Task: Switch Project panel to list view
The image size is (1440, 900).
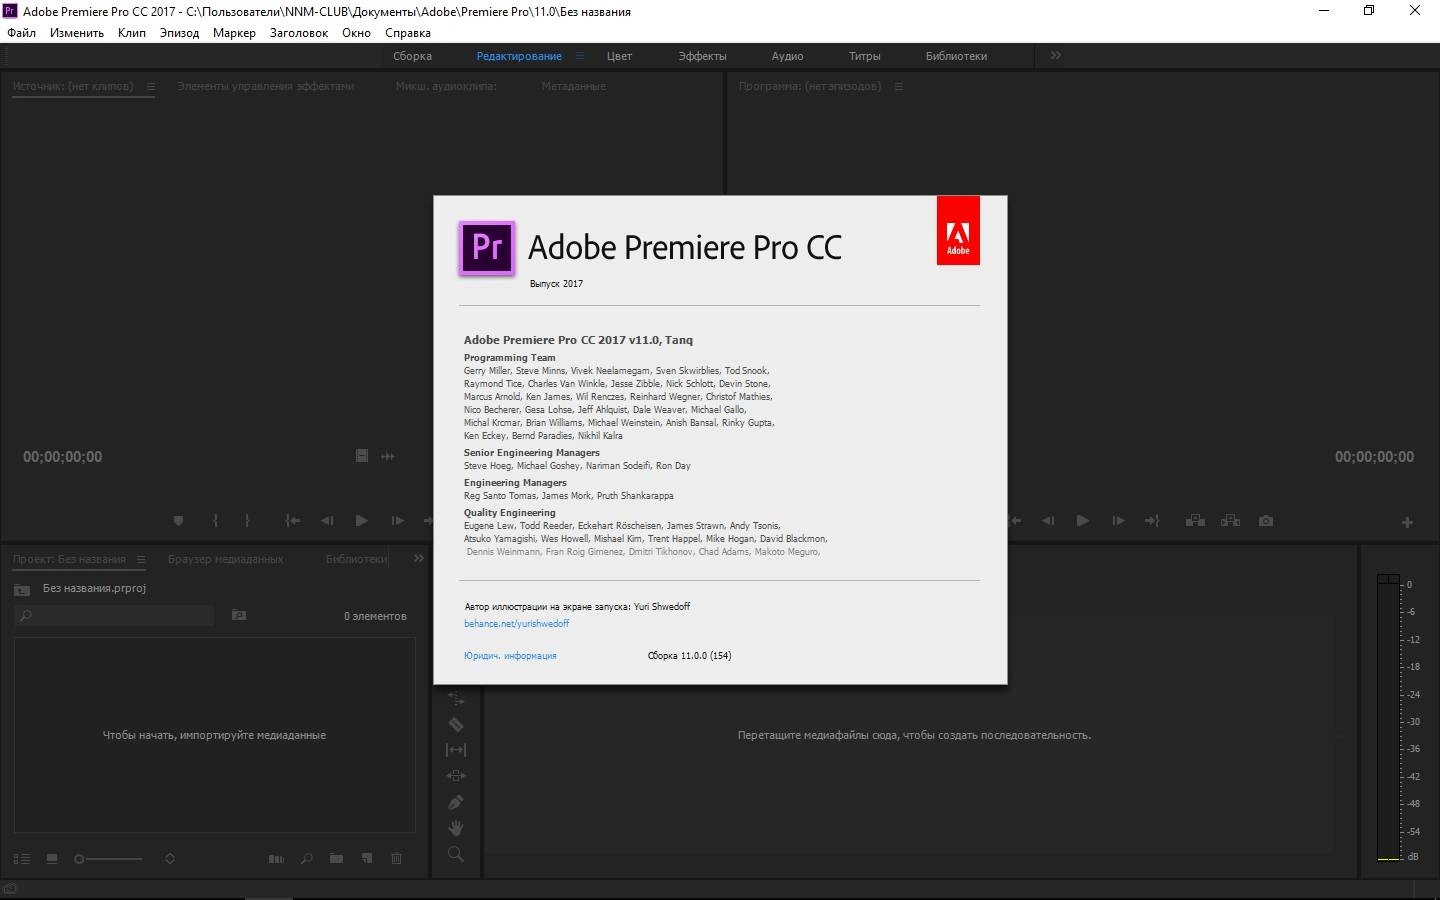Action: (22, 859)
